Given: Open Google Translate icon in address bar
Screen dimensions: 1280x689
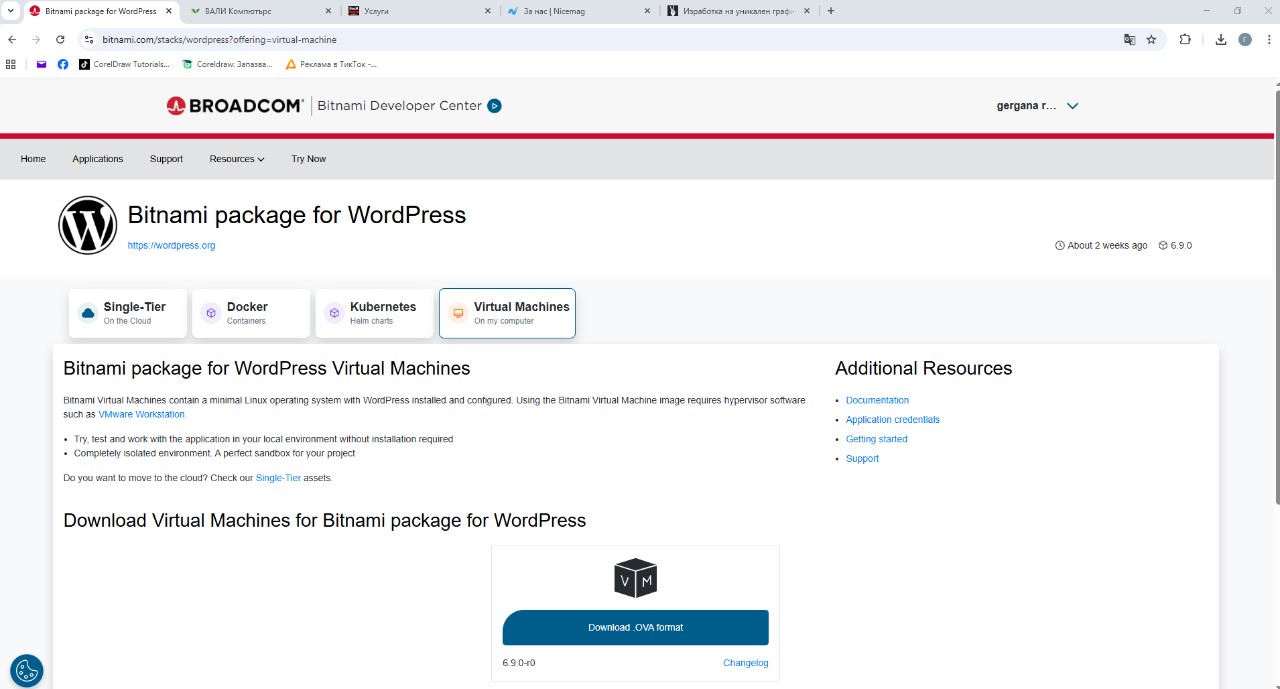Looking at the screenshot, I should 1129,40.
